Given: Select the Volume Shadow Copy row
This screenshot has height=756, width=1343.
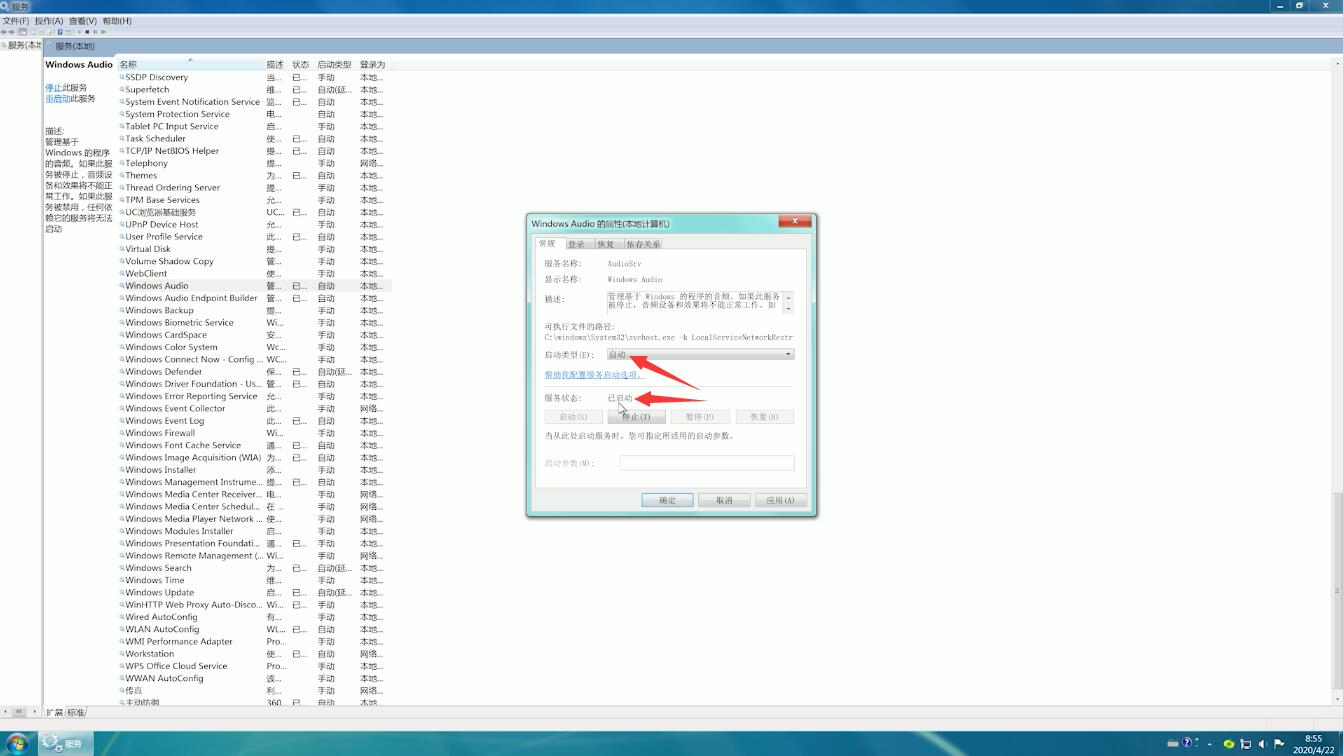Looking at the screenshot, I should [x=254, y=261].
